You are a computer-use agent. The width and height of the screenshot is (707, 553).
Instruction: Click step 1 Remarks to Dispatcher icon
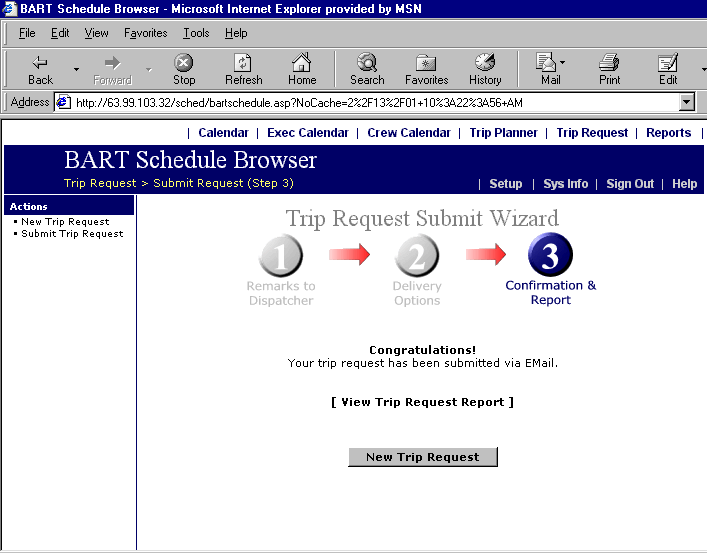click(x=281, y=256)
